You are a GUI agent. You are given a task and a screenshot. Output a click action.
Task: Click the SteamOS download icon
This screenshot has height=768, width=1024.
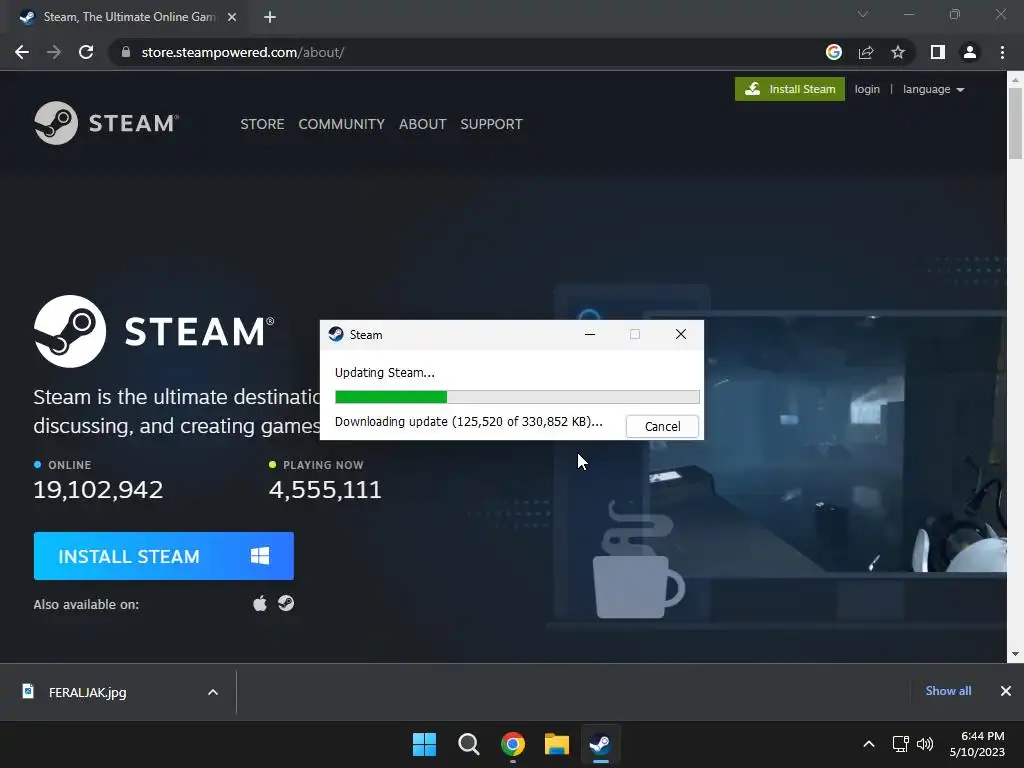coord(286,603)
